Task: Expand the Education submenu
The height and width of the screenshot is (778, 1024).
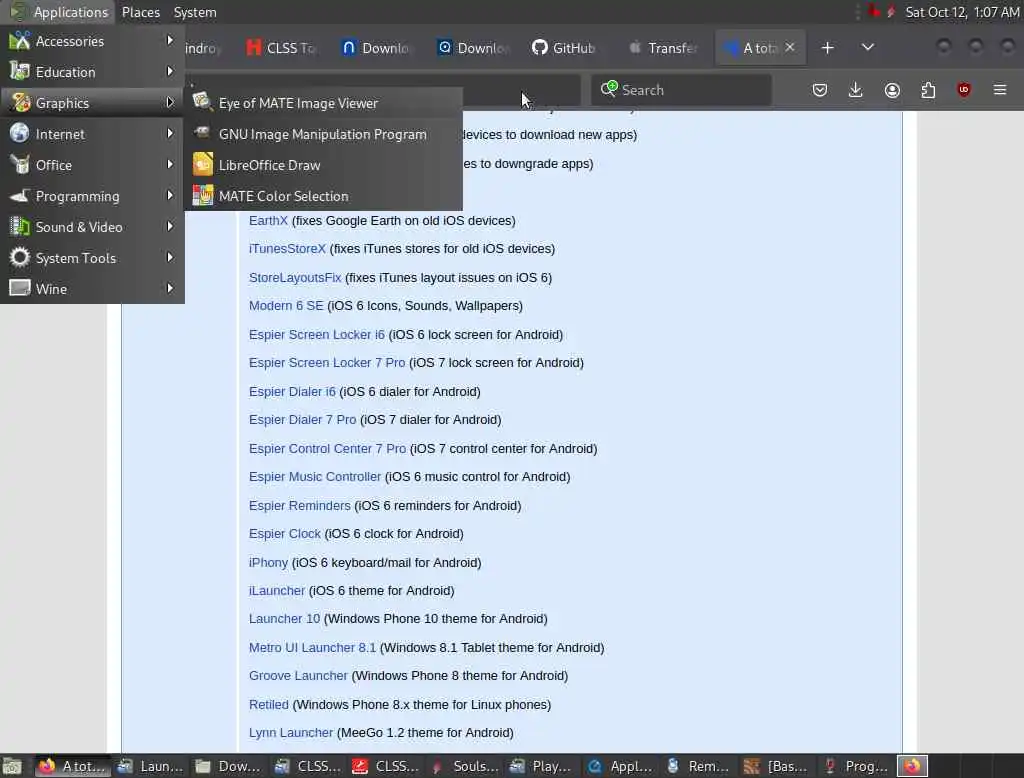Action: pyautogui.click(x=92, y=72)
